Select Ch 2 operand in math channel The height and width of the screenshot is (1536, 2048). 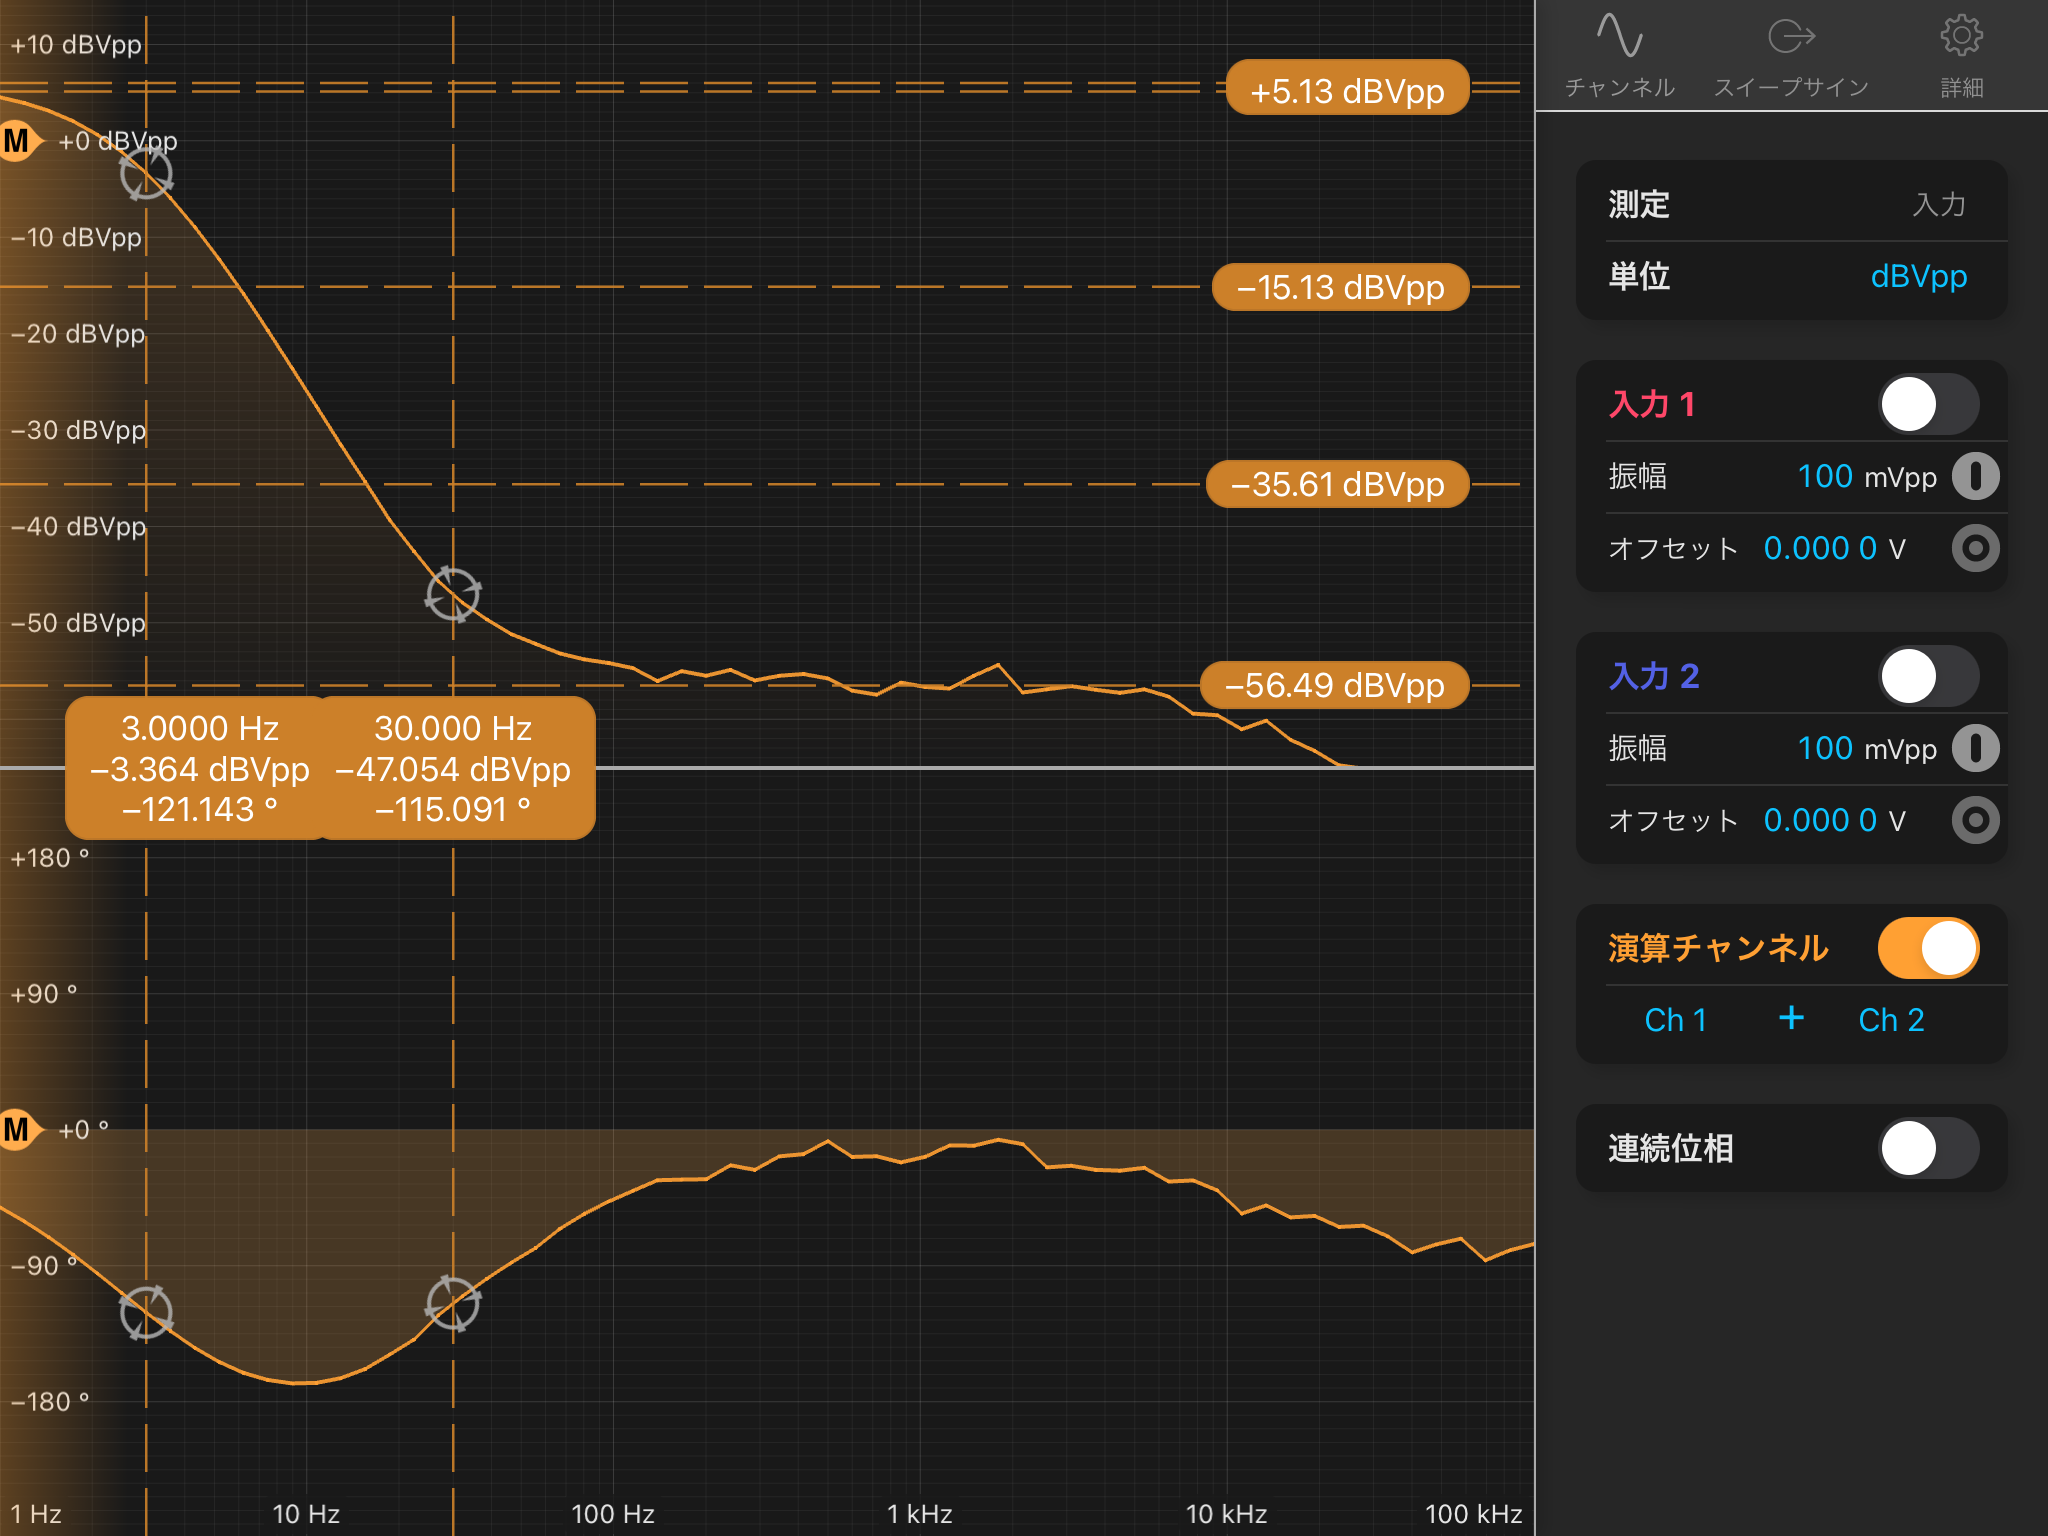(x=1891, y=1020)
